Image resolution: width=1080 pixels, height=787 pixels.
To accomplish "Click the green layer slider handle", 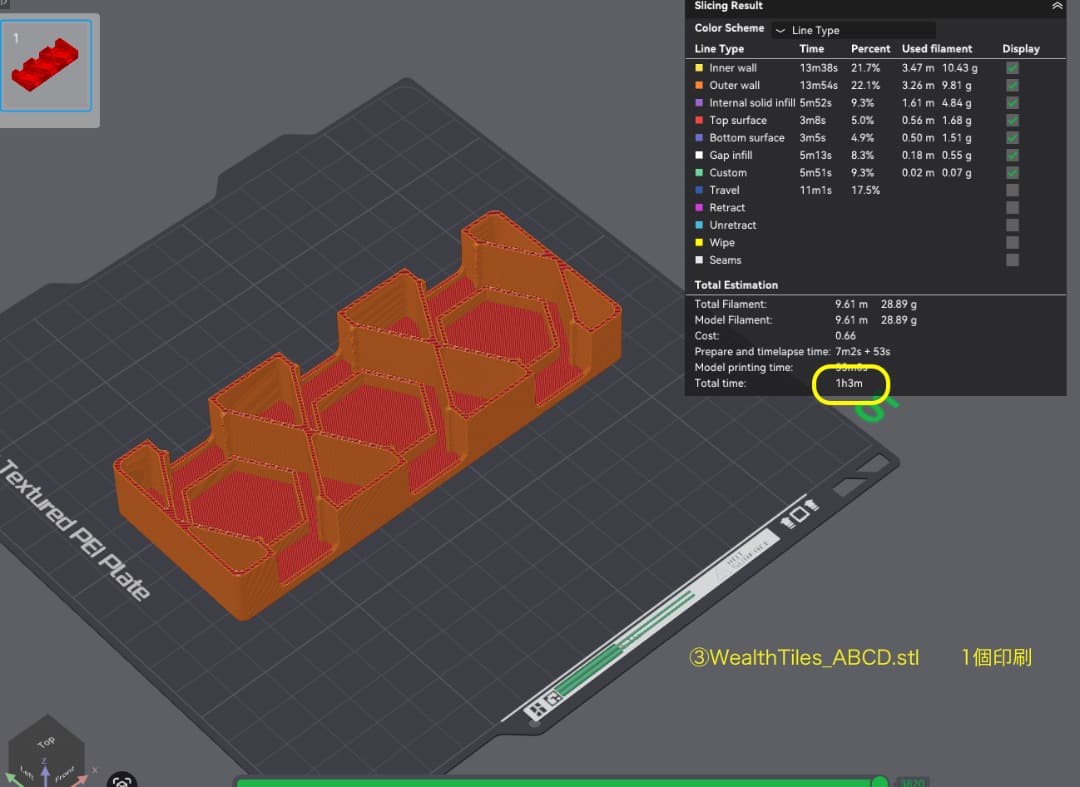I will click(x=879, y=782).
